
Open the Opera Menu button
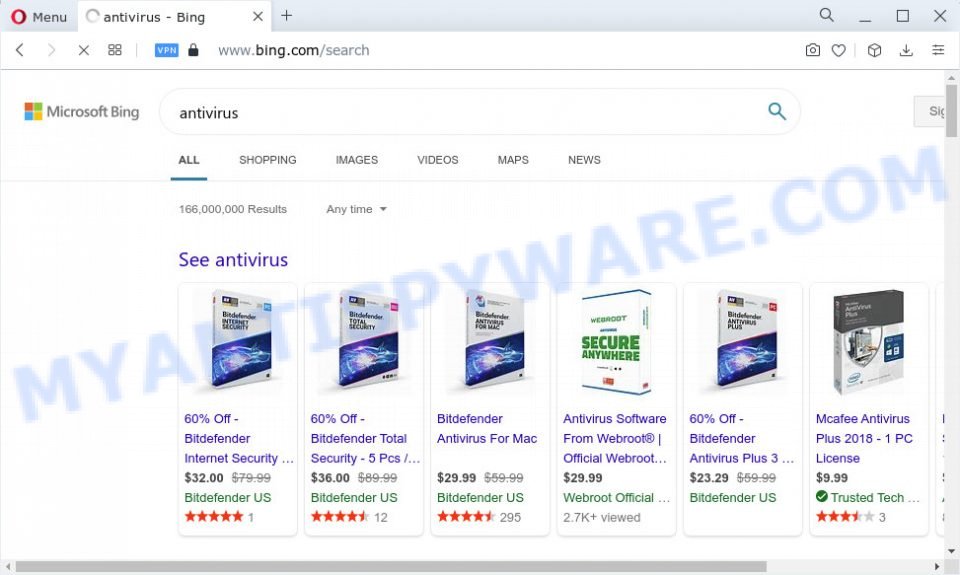point(38,17)
